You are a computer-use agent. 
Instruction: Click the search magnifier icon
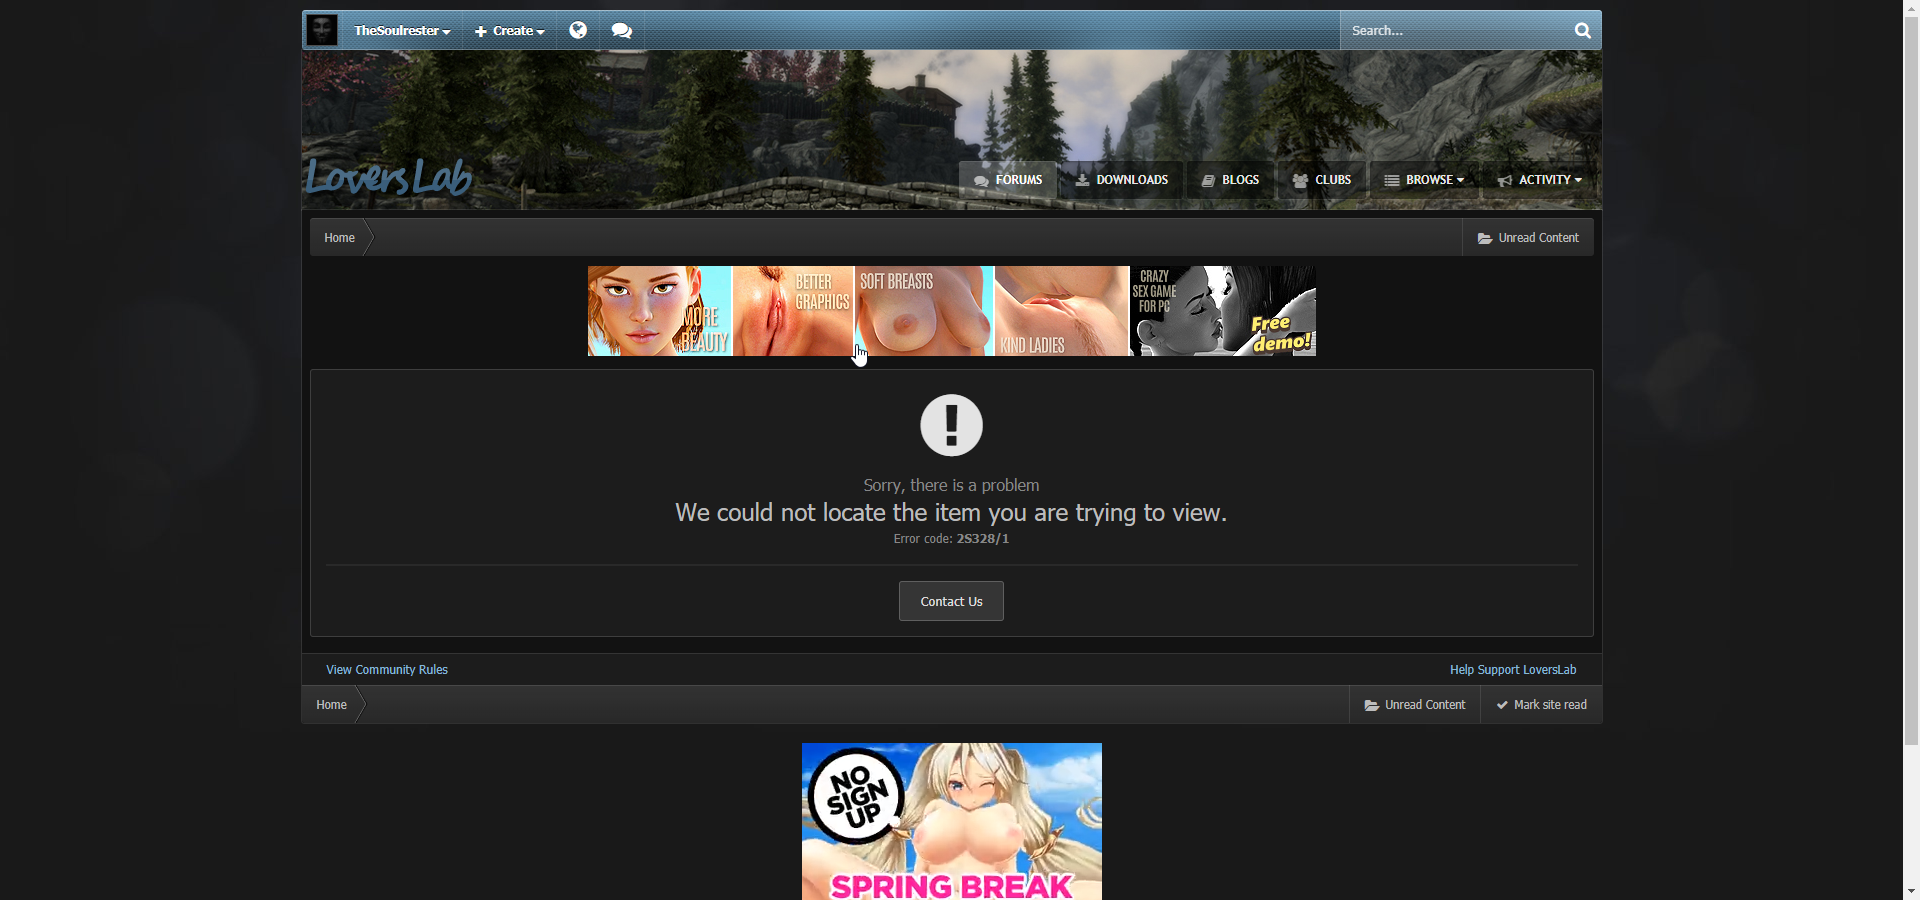coord(1583,31)
